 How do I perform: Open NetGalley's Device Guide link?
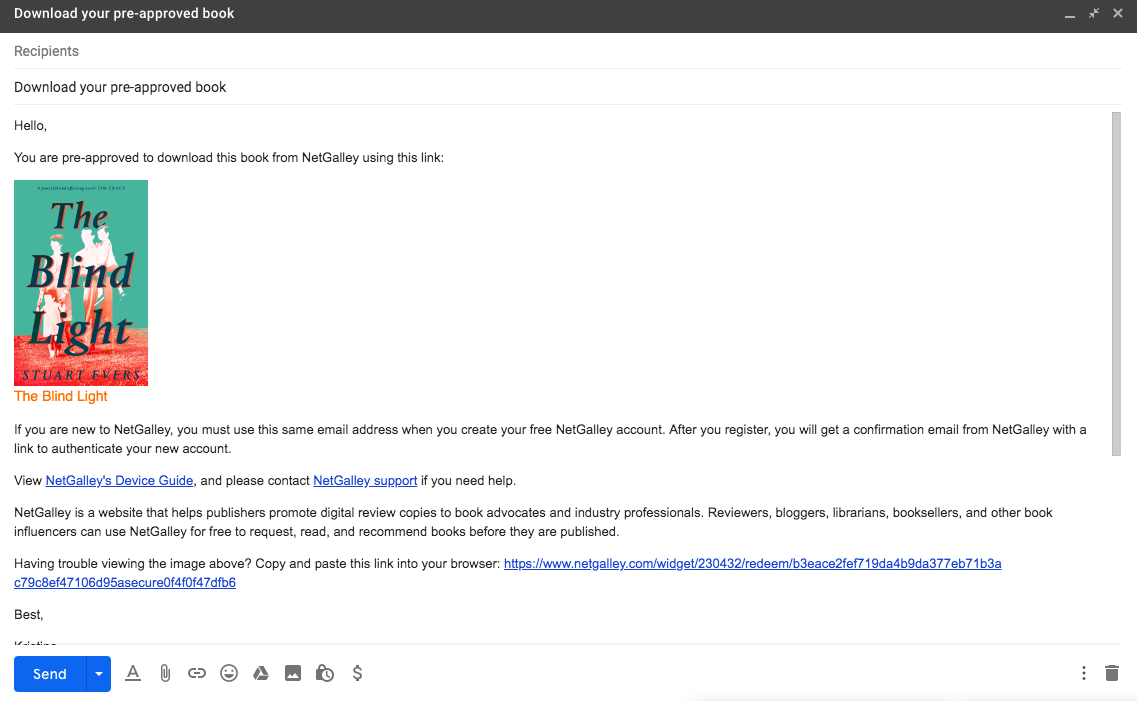point(119,480)
